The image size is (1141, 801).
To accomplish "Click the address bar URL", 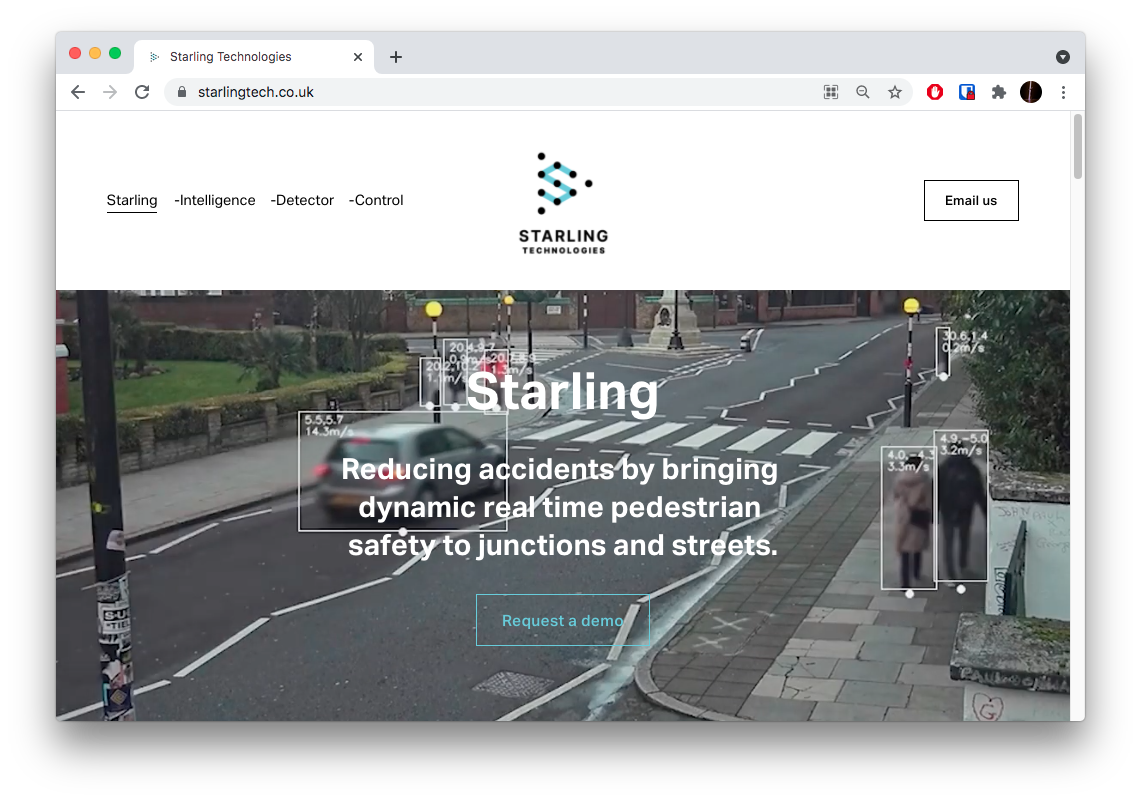I will pyautogui.click(x=255, y=92).
